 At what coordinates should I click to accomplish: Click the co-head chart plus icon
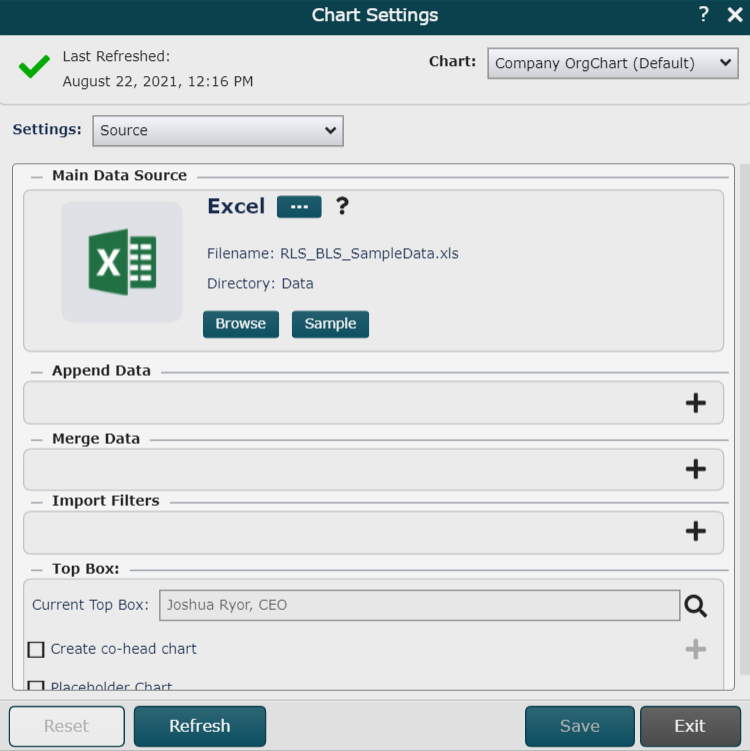tap(695, 649)
